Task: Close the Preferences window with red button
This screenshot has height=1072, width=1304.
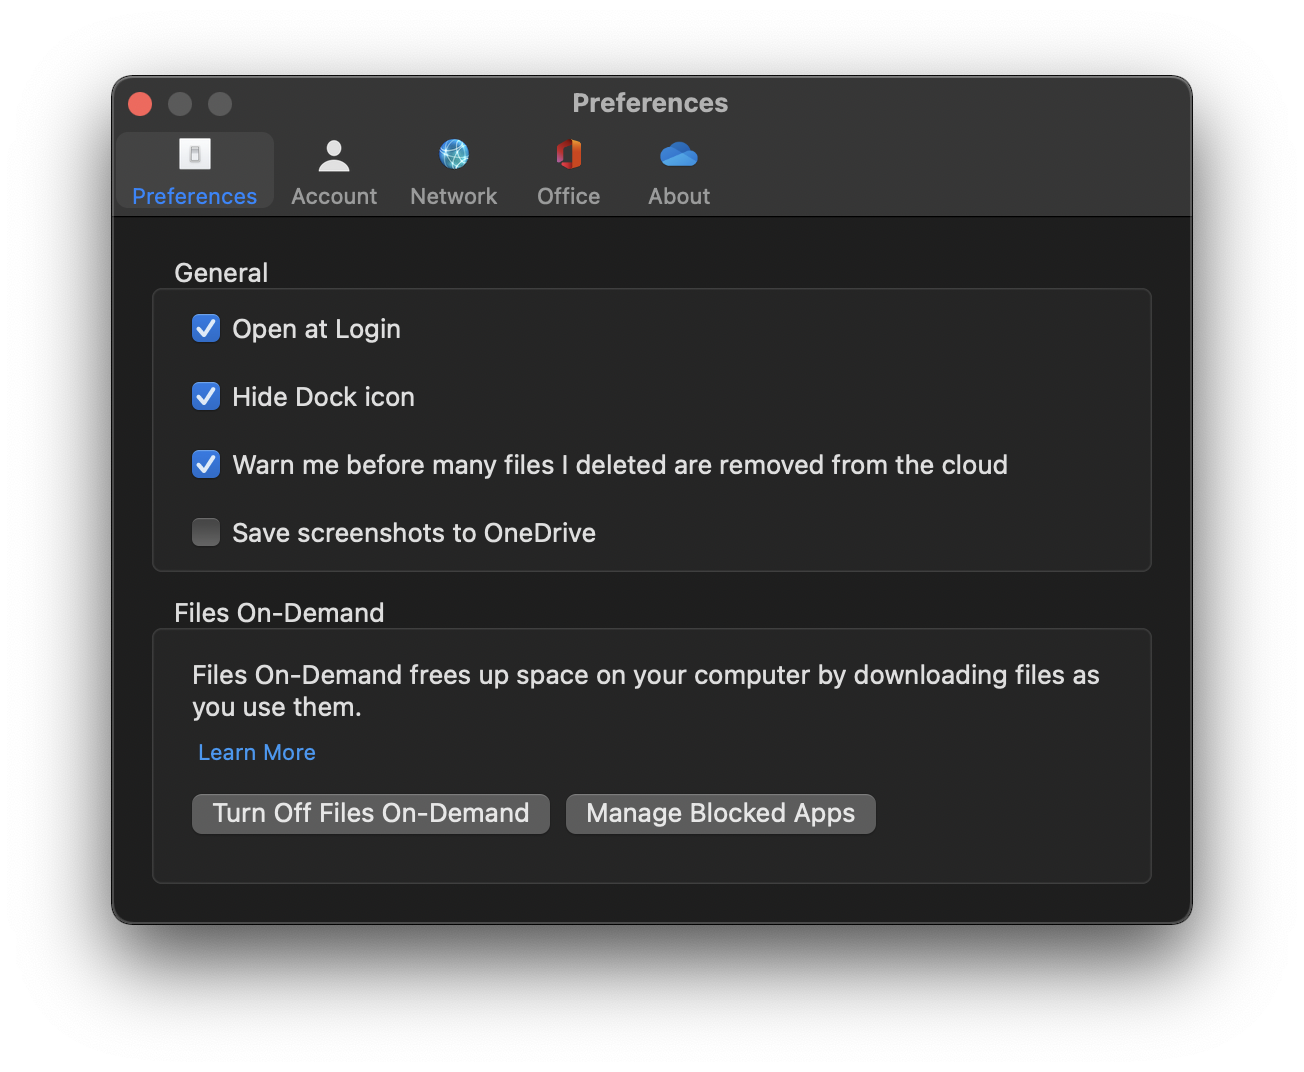Action: point(140,104)
